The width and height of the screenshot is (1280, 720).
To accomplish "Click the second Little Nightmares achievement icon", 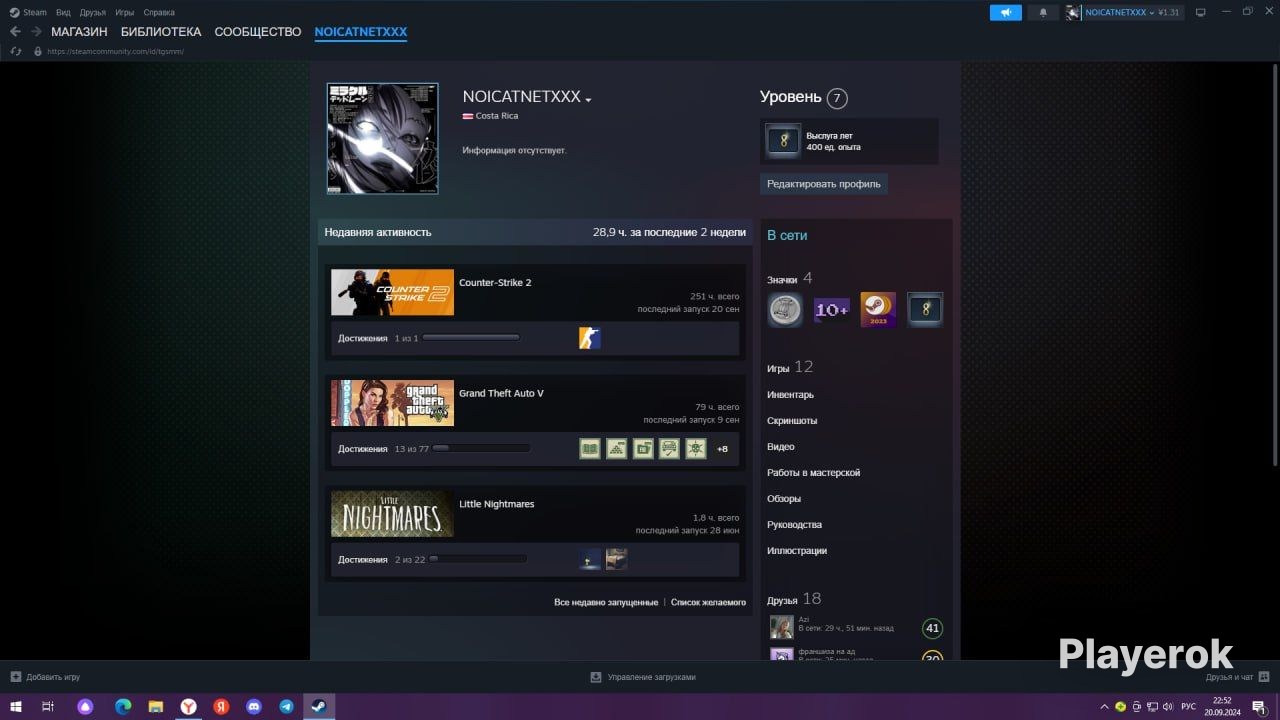I will [617, 559].
